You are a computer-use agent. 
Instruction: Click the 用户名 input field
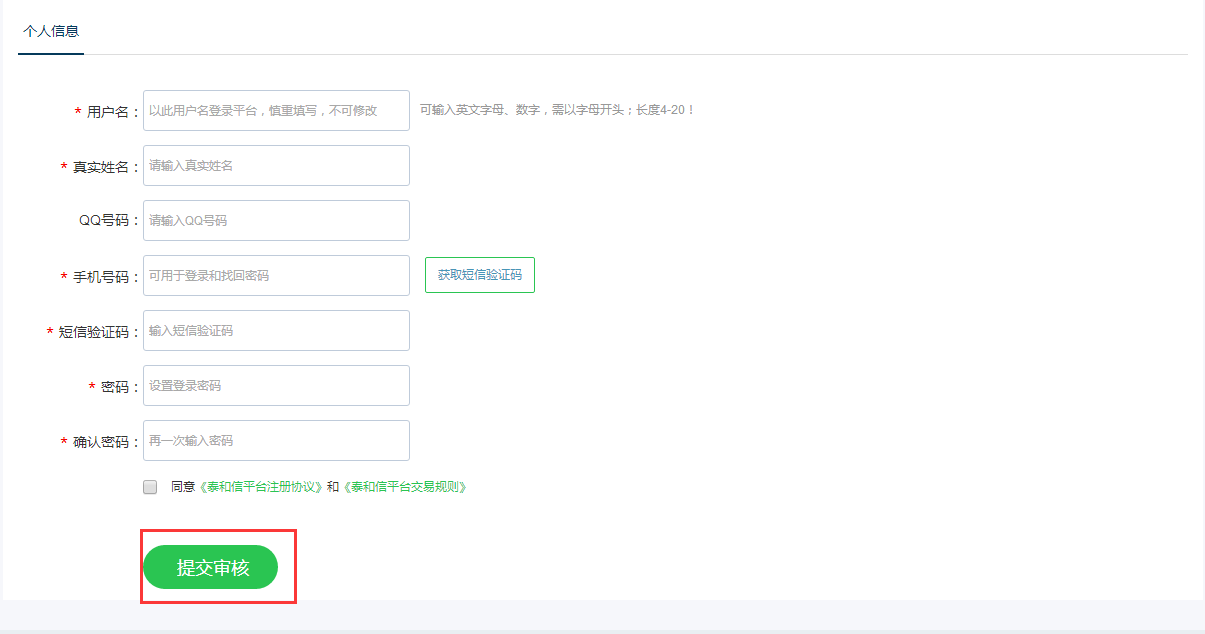point(276,111)
